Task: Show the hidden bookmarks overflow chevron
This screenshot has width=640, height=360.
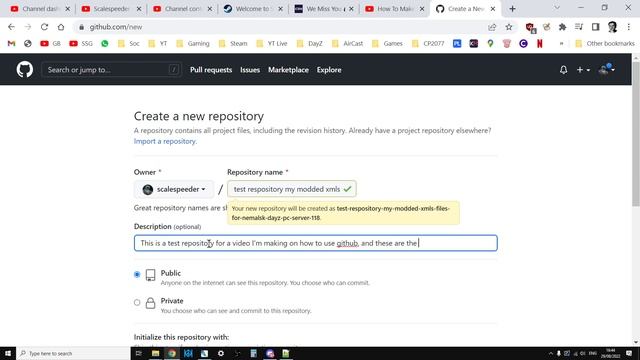Action: pos(561,43)
